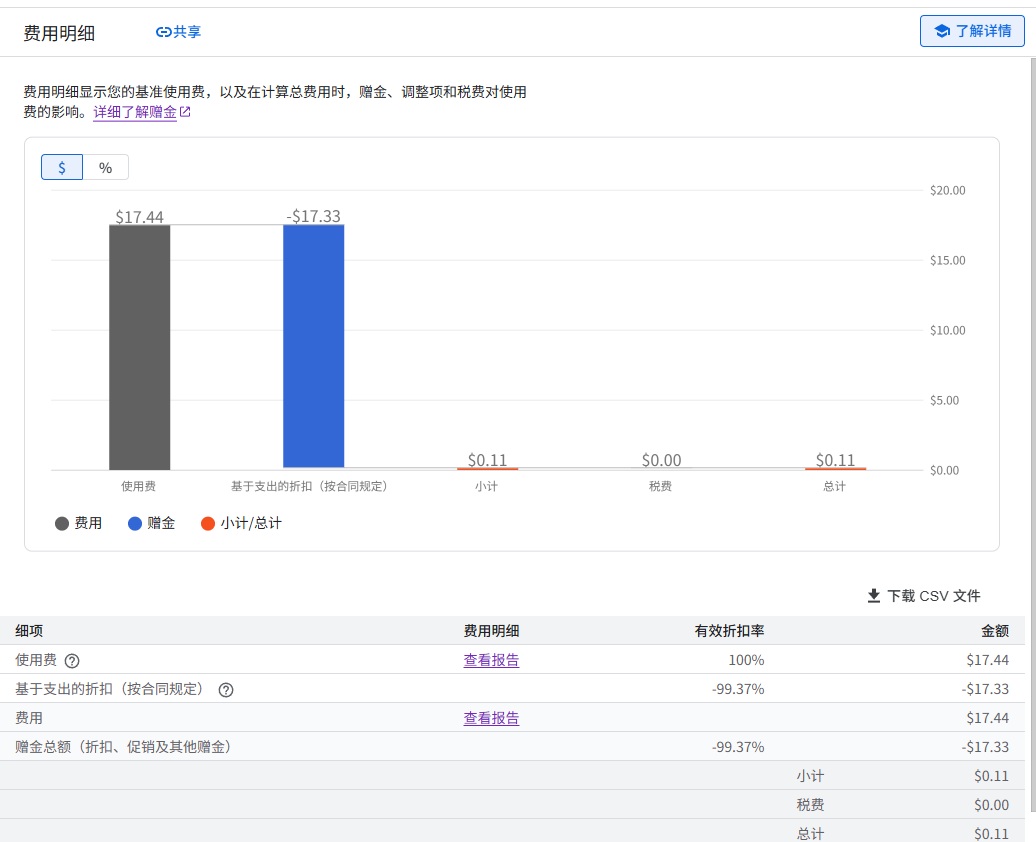The width and height of the screenshot is (1036, 842).
Task: Click the external link icon after 详细了解赠金
Action: 186,112
